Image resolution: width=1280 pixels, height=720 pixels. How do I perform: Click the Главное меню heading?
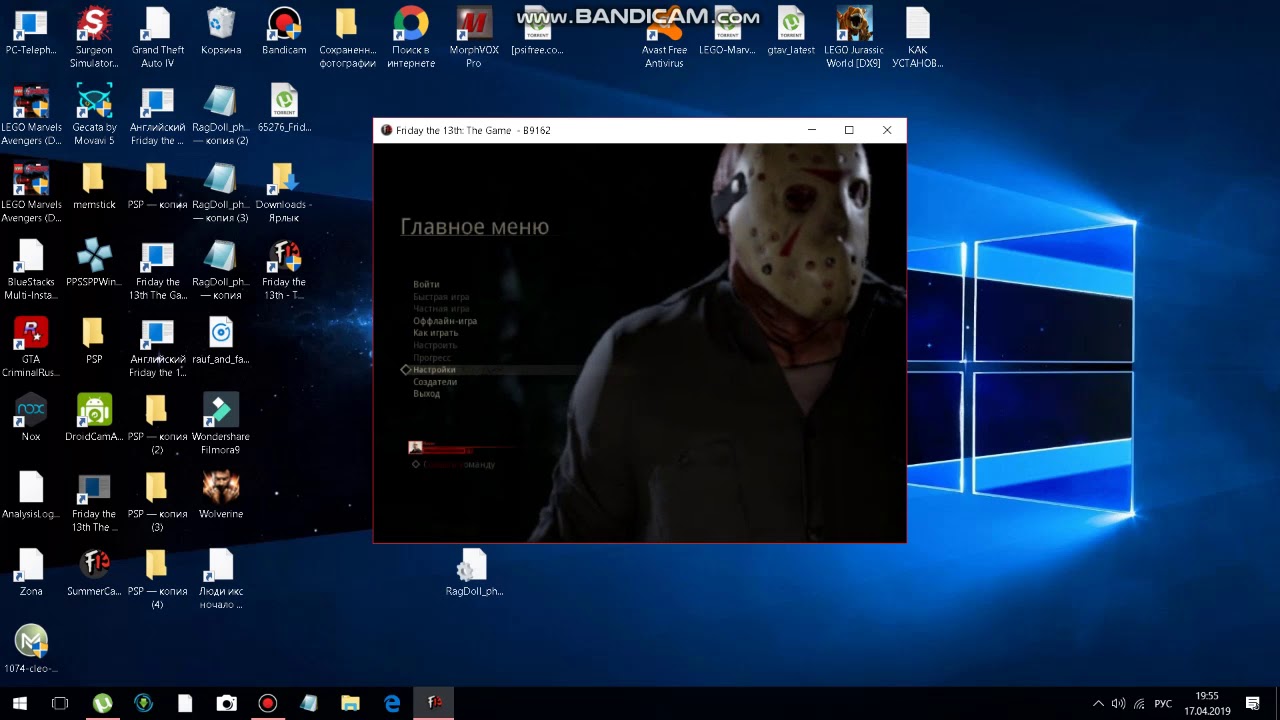coord(474,227)
